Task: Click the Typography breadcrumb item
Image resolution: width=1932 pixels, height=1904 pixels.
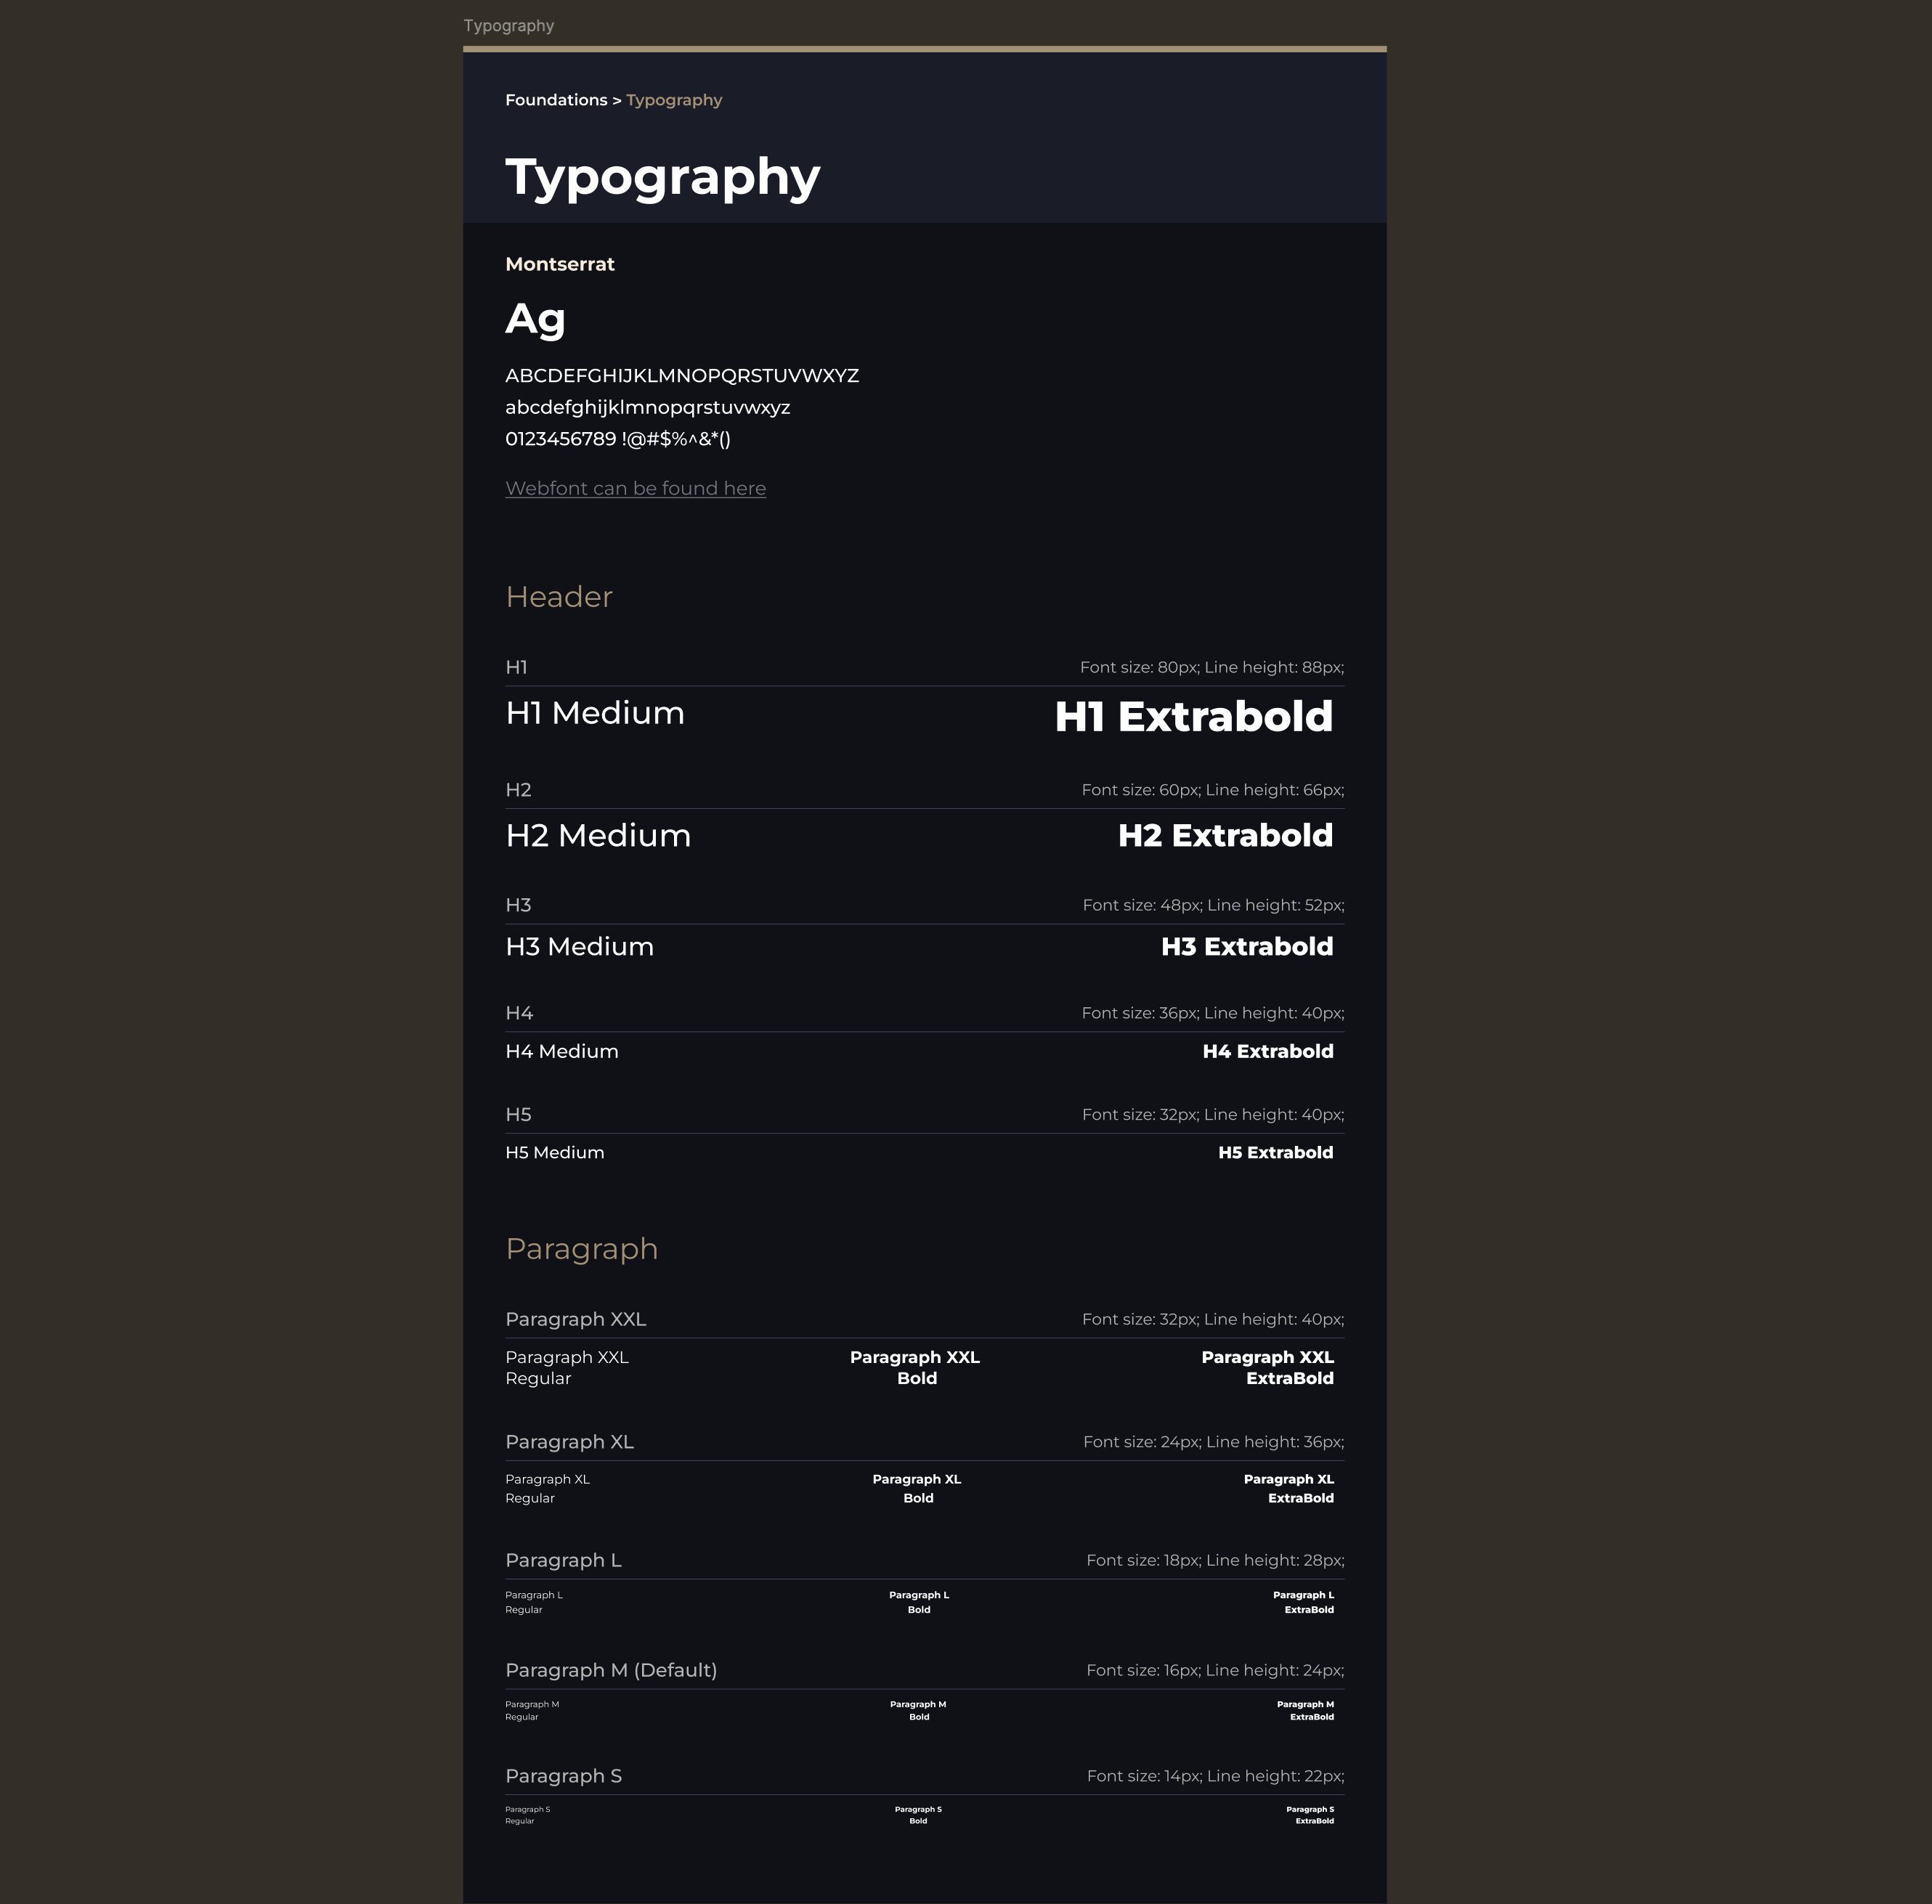Action: click(x=674, y=100)
